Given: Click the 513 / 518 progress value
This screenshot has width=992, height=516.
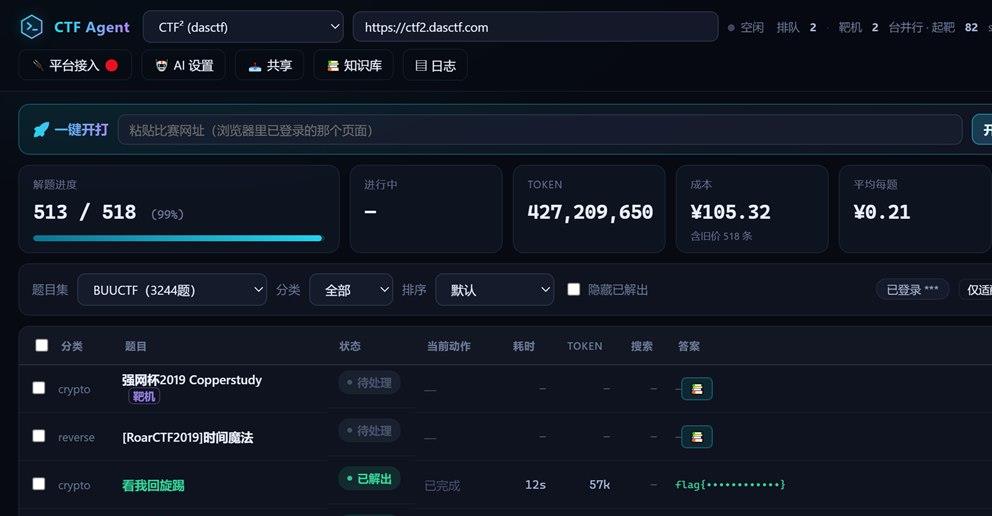Looking at the screenshot, I should 85,212.
